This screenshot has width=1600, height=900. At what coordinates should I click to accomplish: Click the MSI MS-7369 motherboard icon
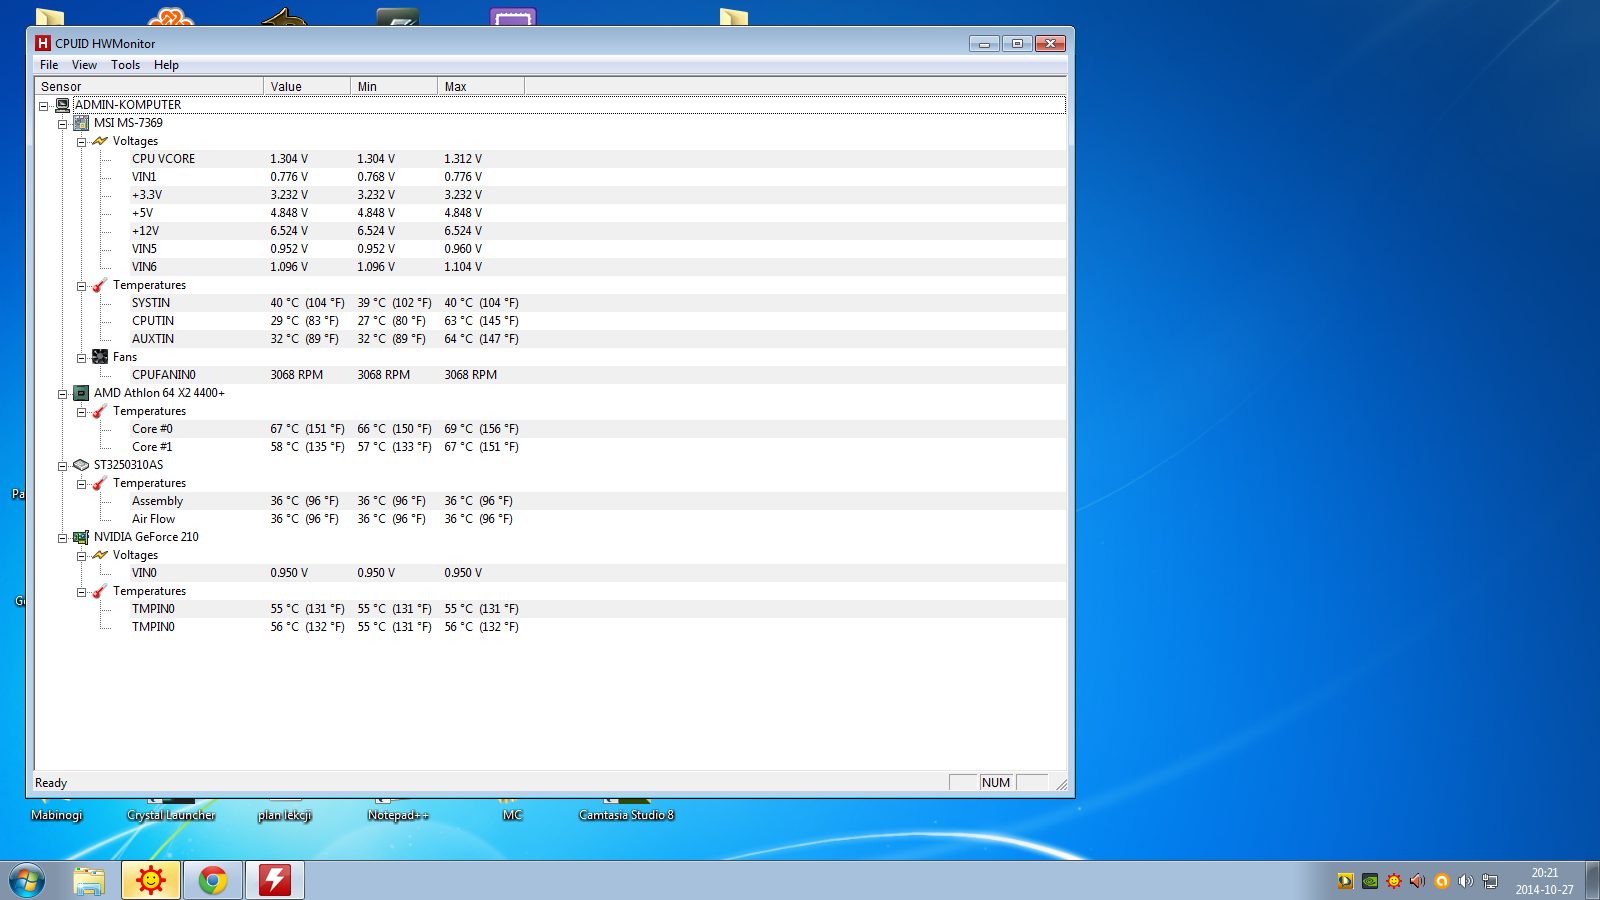[x=81, y=123]
